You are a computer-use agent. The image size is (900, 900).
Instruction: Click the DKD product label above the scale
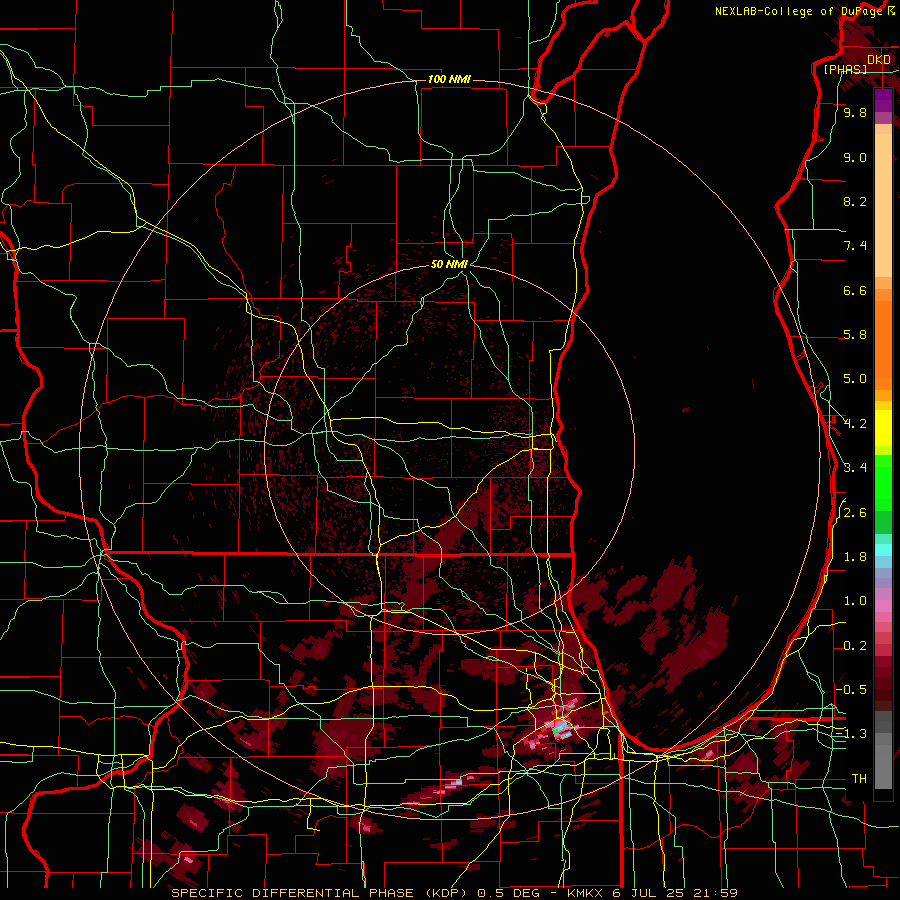point(879,60)
